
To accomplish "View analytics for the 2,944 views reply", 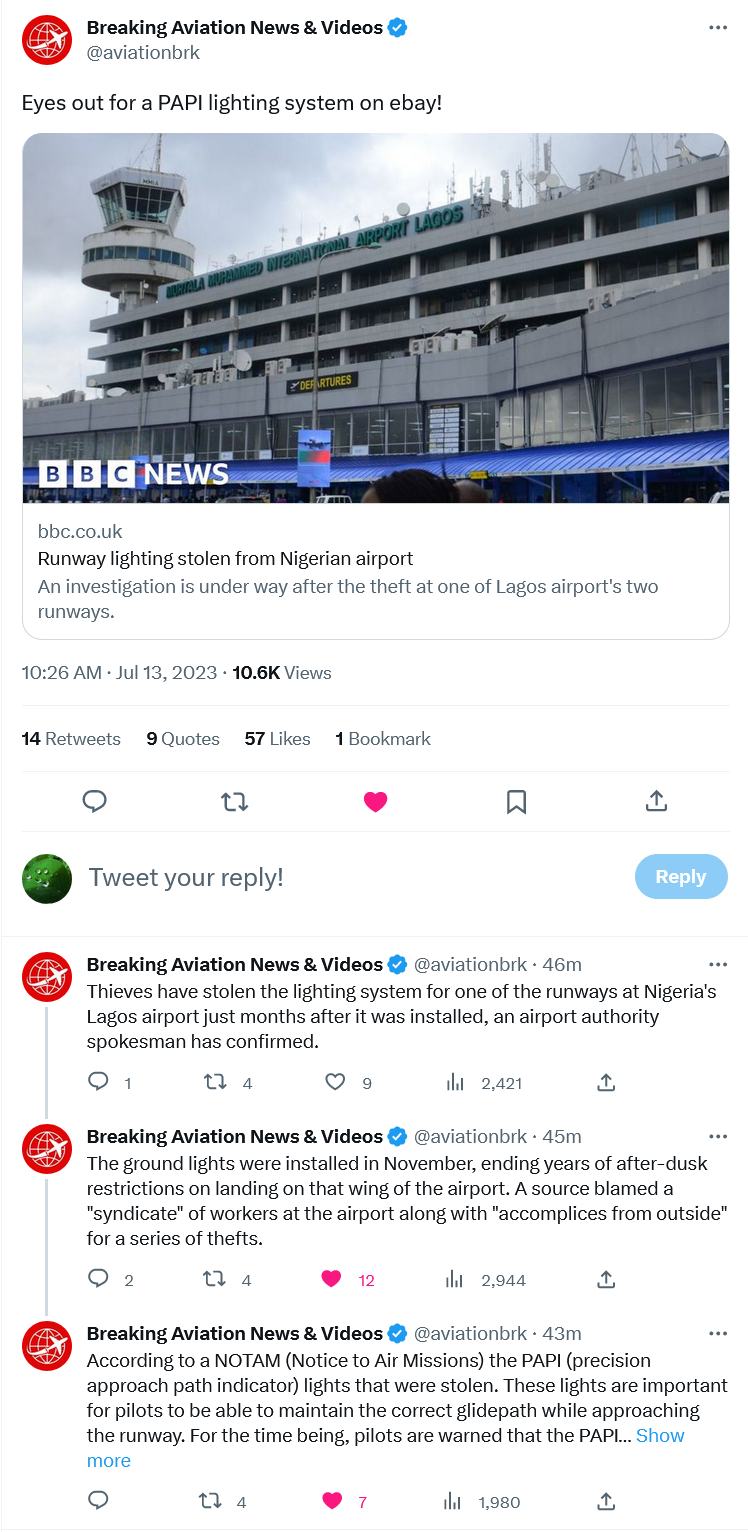I will coord(456,1279).
